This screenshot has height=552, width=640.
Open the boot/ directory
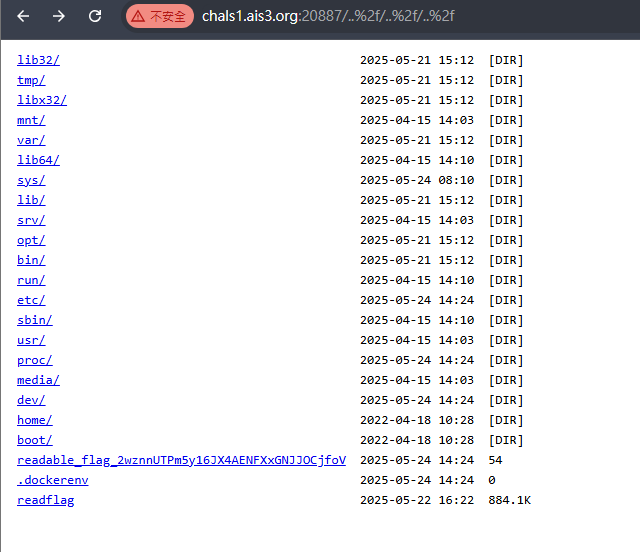(35, 440)
